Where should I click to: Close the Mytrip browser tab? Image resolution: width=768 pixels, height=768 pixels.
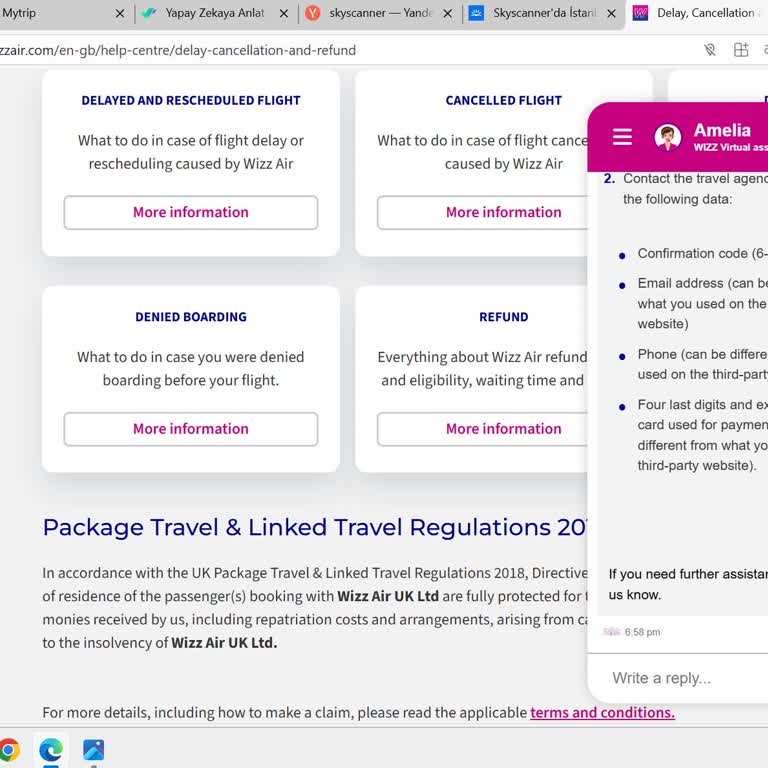point(120,14)
